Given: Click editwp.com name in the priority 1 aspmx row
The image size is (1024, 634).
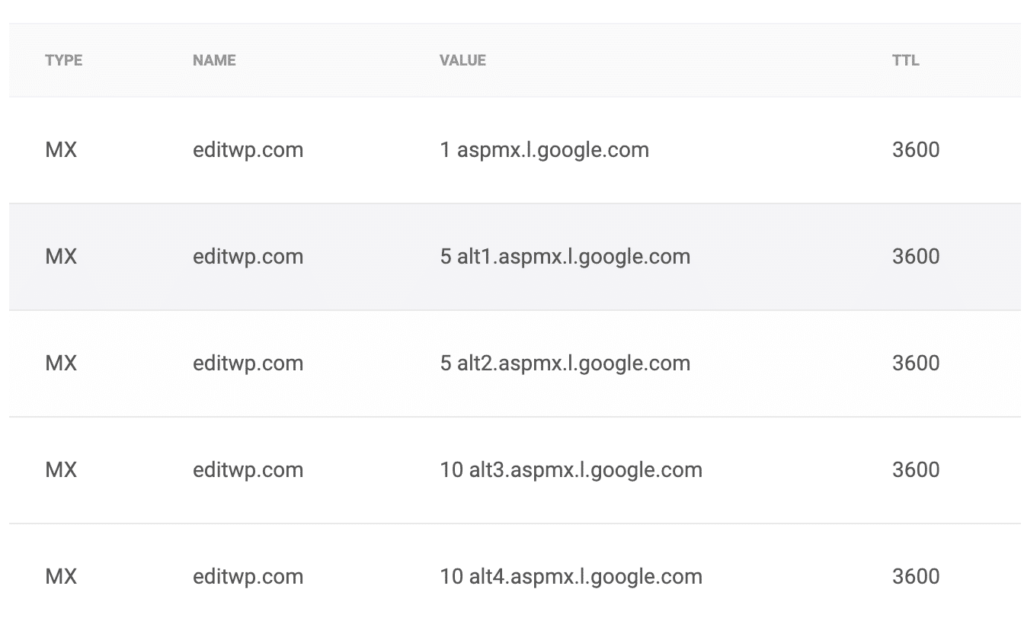Looking at the screenshot, I should [x=248, y=150].
